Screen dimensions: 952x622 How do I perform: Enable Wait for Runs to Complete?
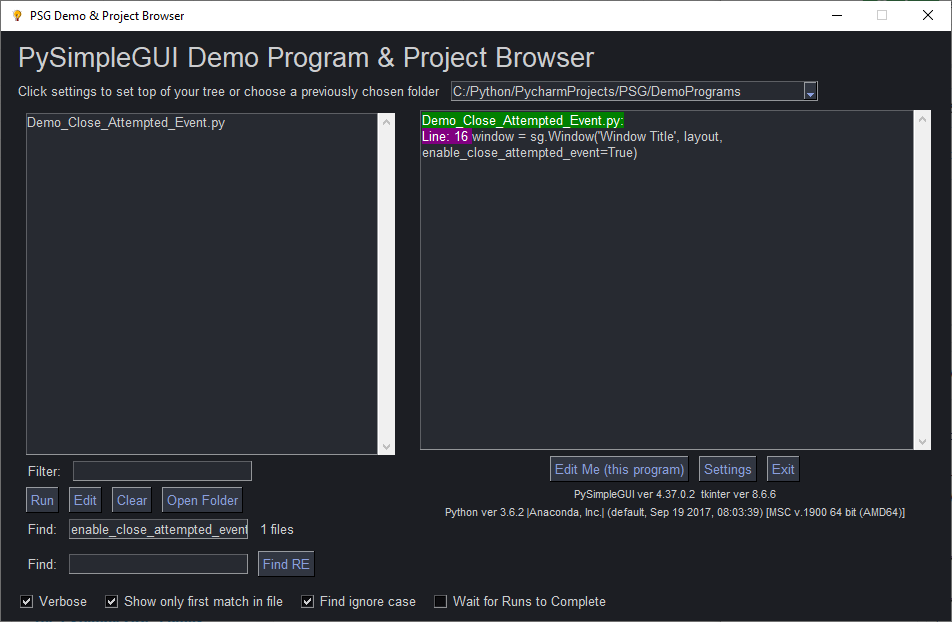(439, 601)
